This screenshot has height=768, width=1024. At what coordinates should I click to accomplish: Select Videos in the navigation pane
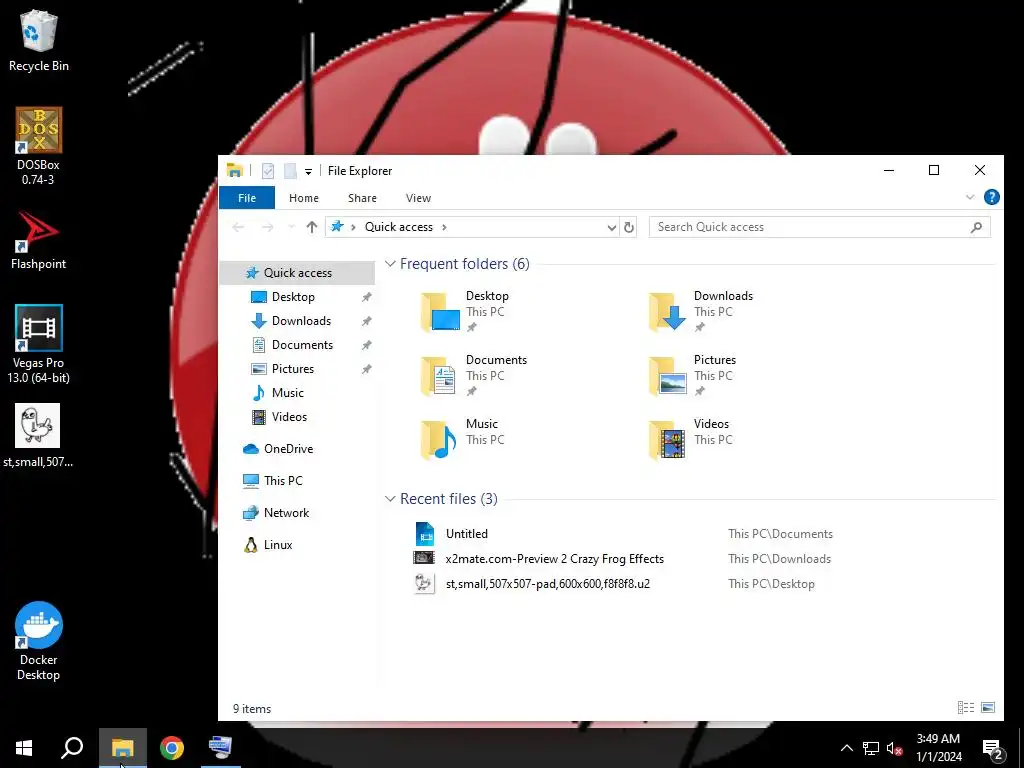click(296, 417)
